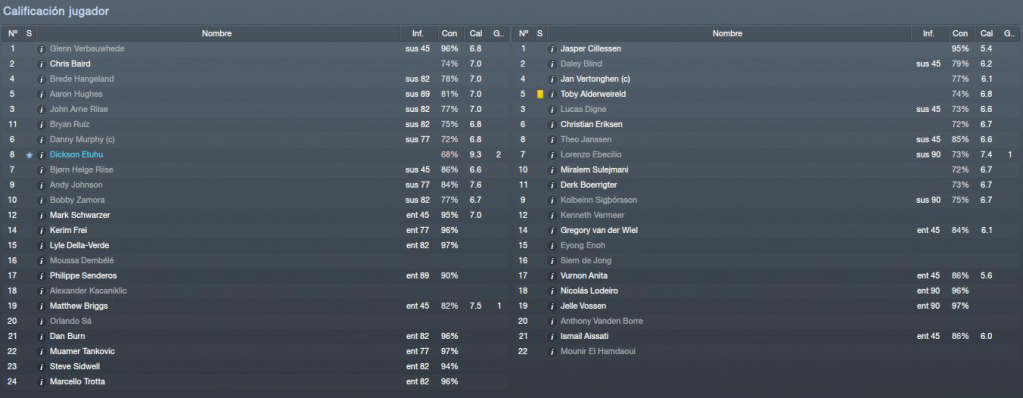Click info icon beside Ismail Aissati
Image resolution: width=1023 pixels, height=398 pixels.
552,336
